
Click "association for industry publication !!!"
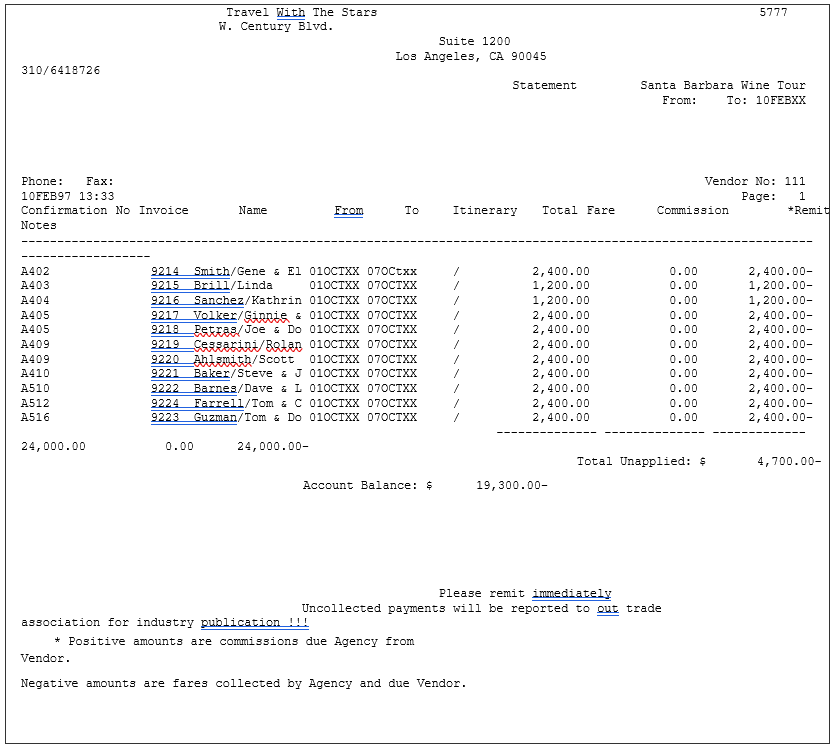(x=165, y=623)
